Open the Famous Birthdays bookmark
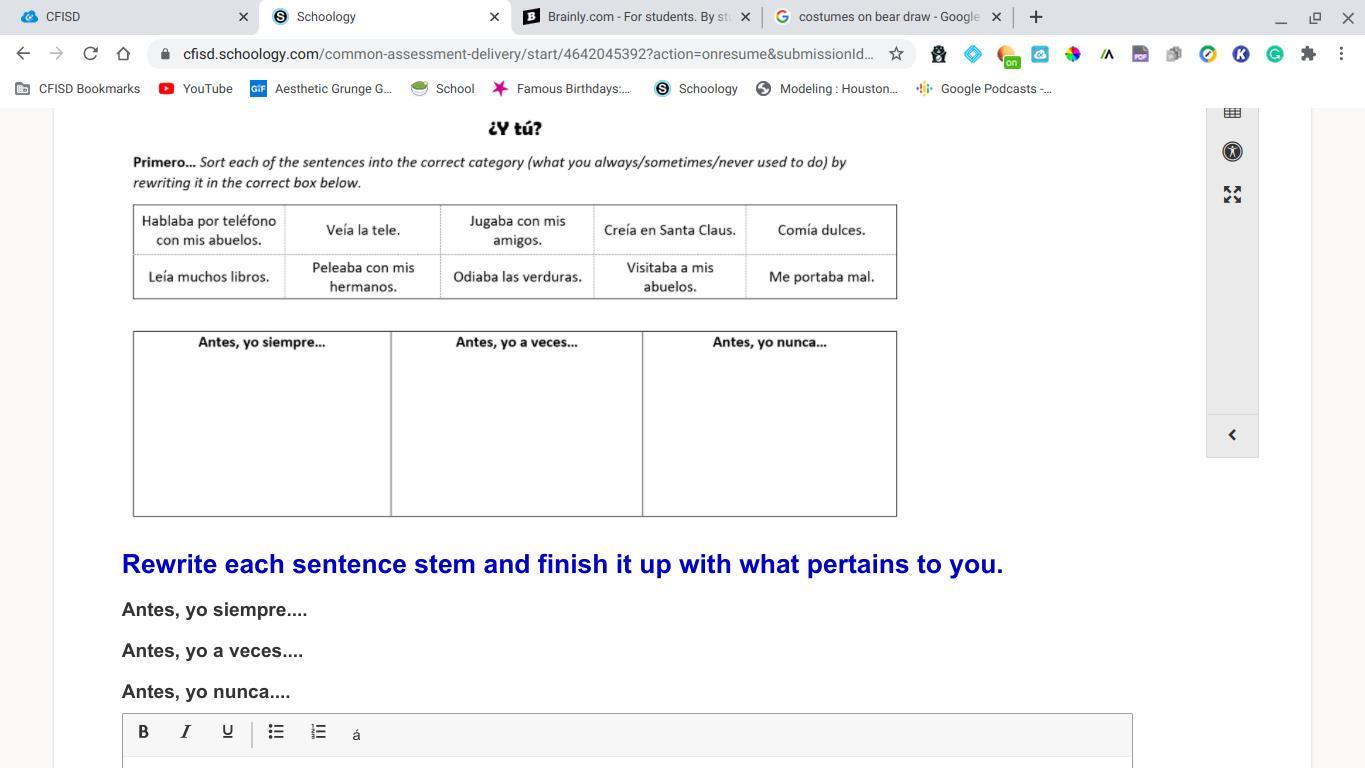Image resolution: width=1365 pixels, height=768 pixels. tap(561, 89)
